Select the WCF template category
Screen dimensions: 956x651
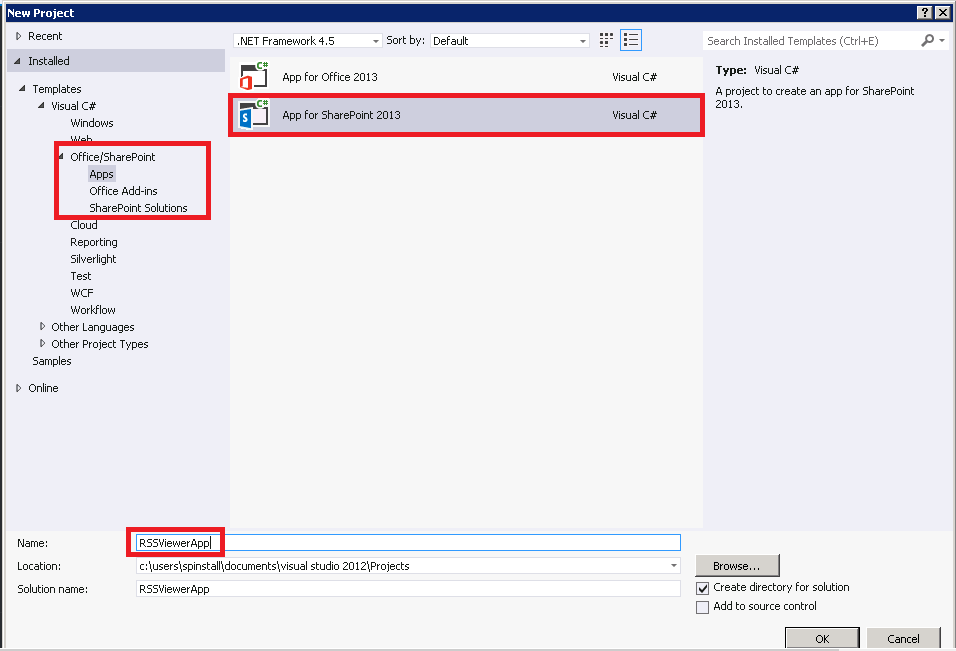coord(82,293)
